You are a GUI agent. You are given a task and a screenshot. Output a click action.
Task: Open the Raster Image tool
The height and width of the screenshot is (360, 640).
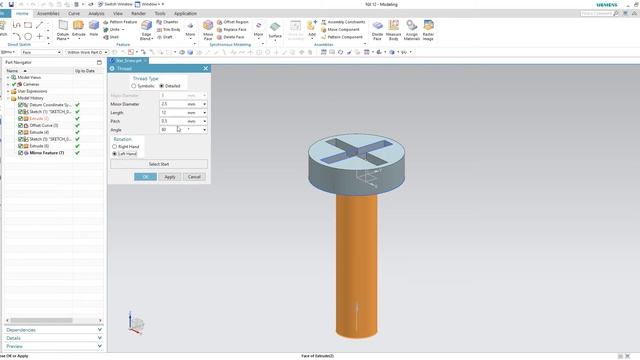(x=428, y=29)
